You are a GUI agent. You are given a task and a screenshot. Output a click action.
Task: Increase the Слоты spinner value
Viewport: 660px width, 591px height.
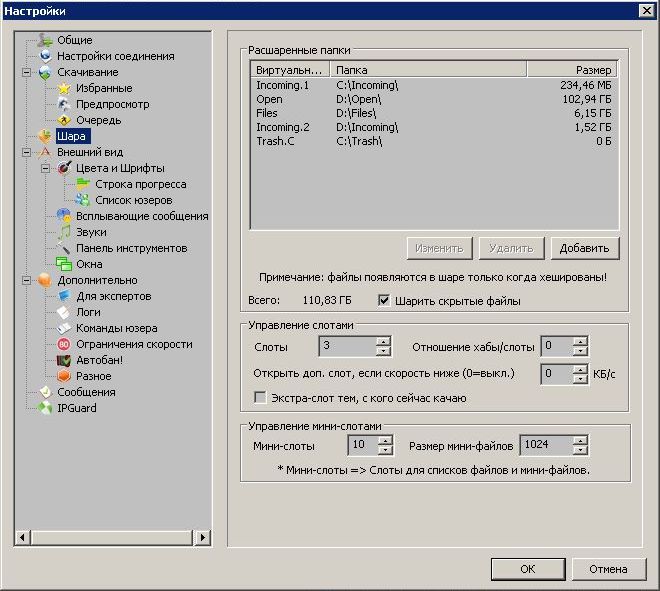click(x=383, y=341)
